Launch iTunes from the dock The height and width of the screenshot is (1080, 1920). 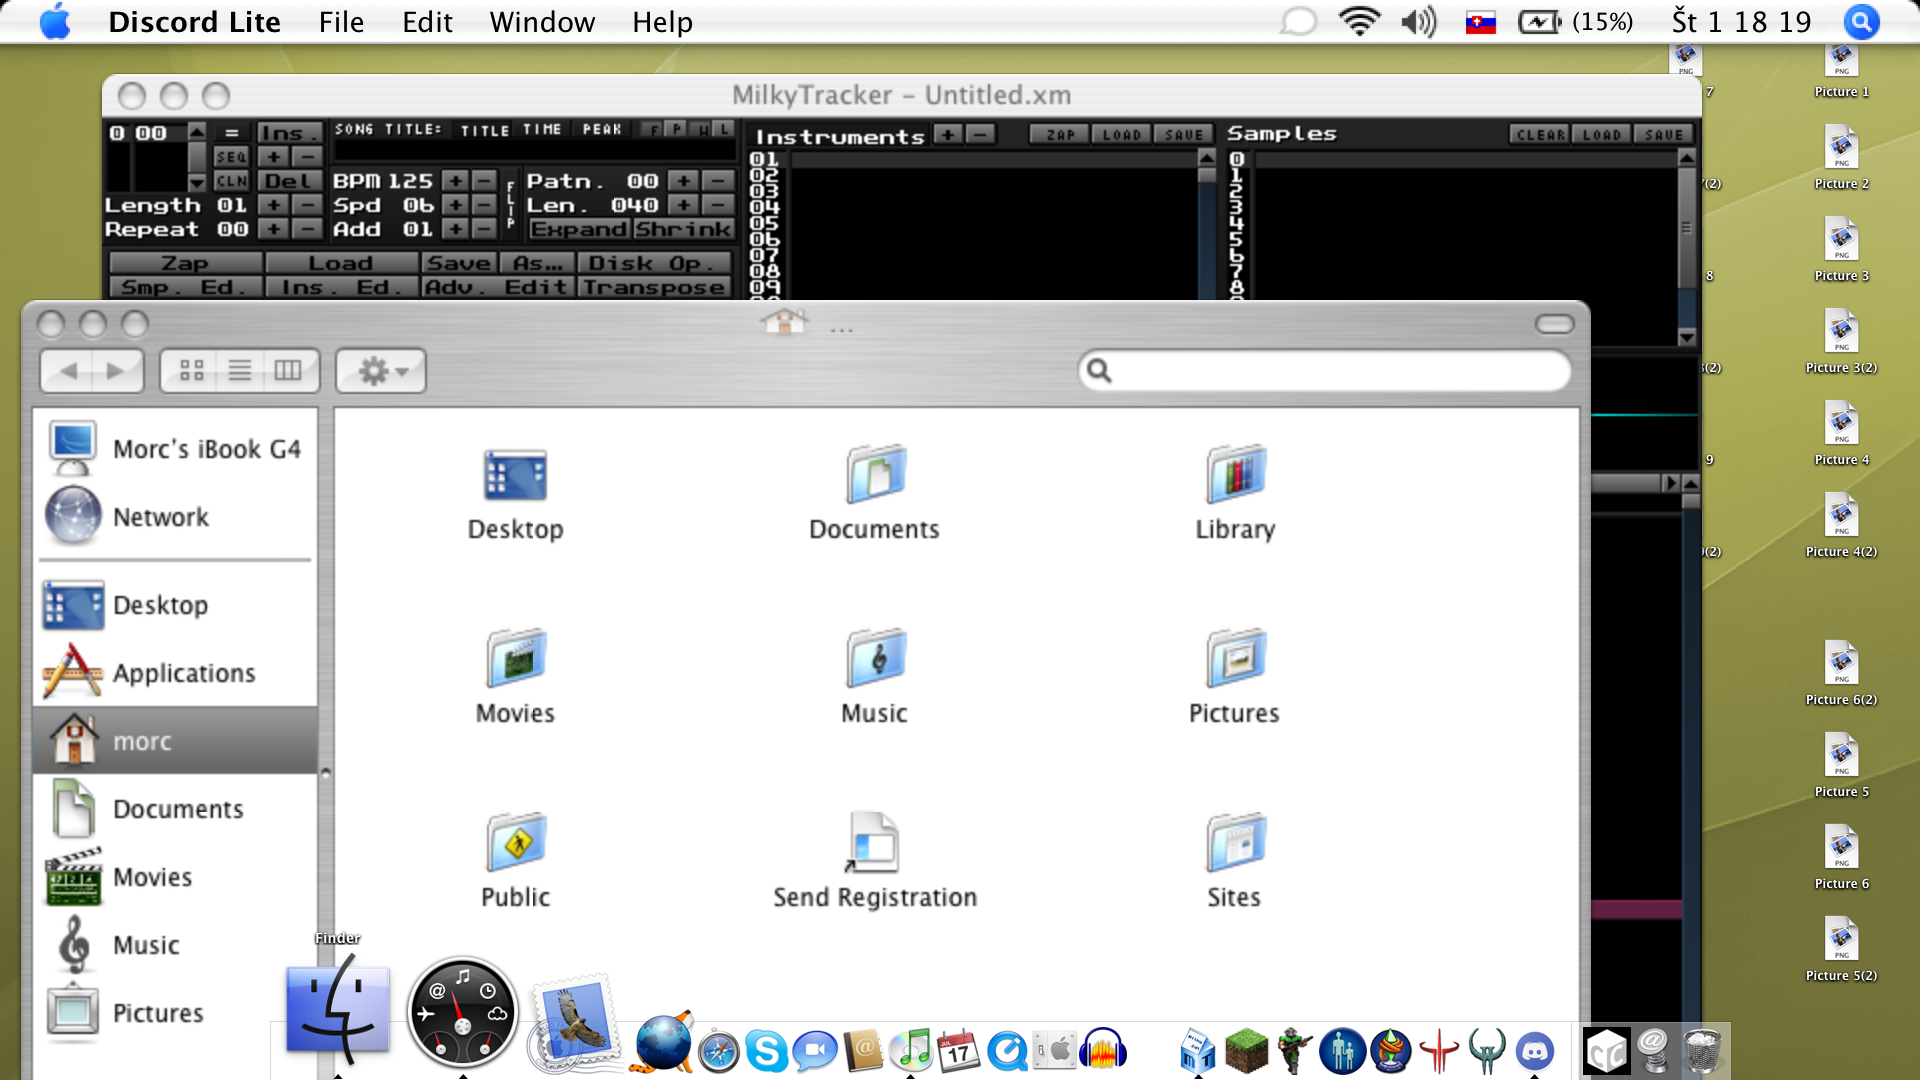910,1051
